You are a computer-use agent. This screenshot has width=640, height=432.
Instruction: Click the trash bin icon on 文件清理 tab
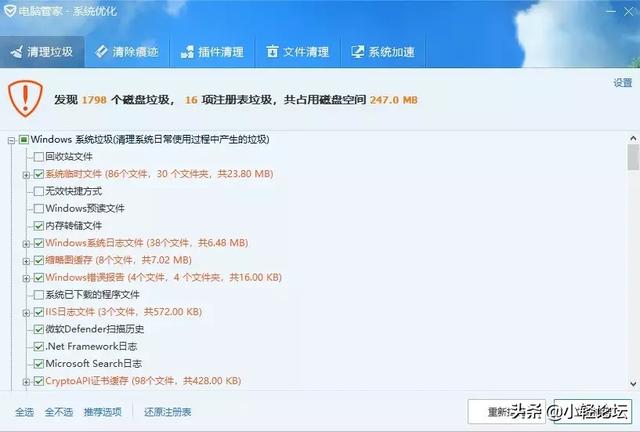point(272,51)
